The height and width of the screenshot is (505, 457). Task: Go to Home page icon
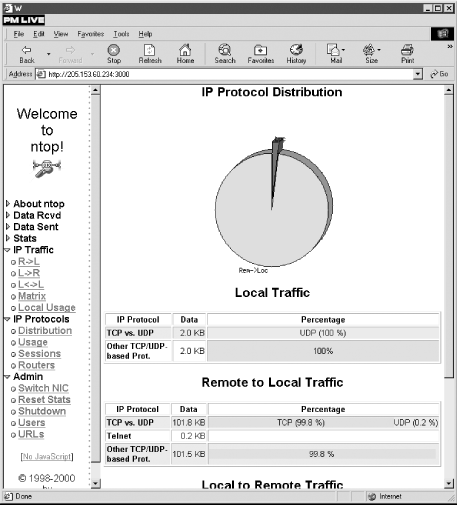[185, 50]
